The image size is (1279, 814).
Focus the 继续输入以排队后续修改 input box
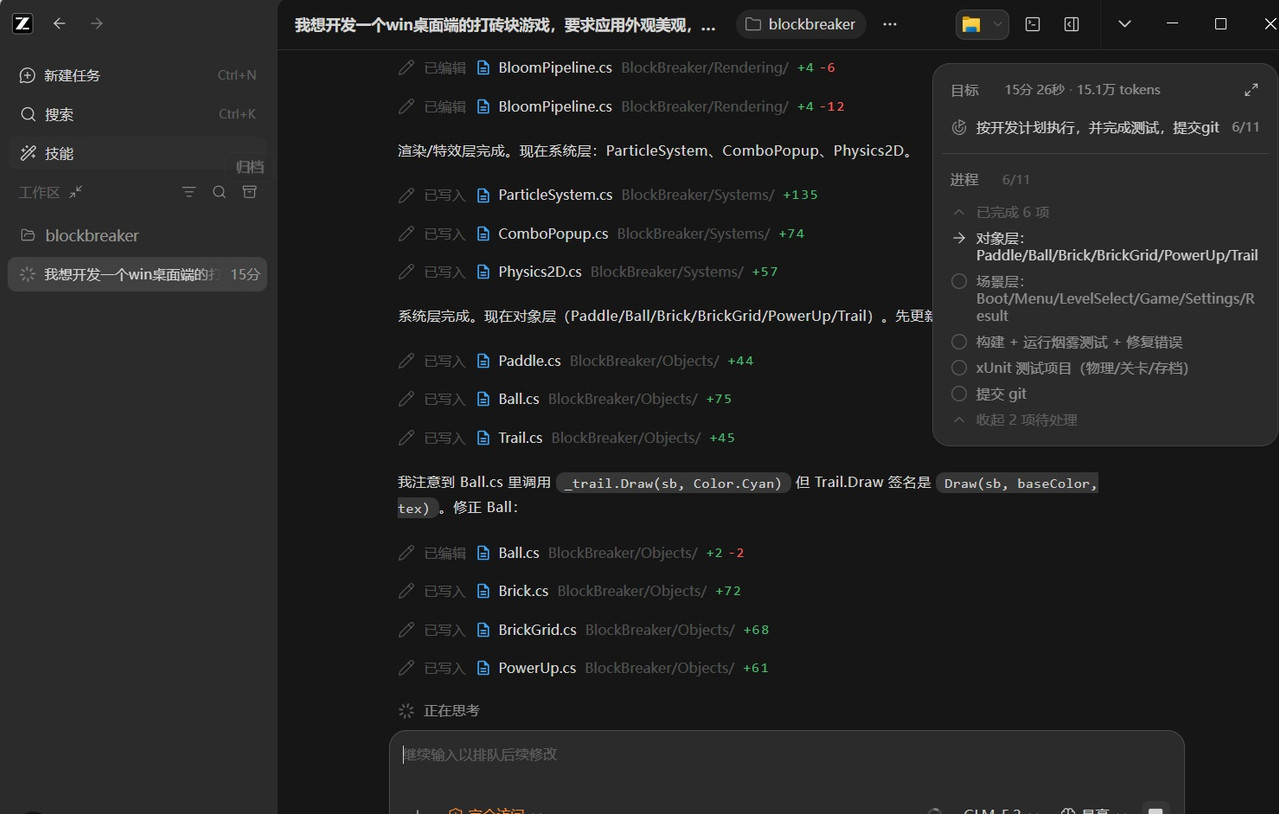[x=786, y=755]
